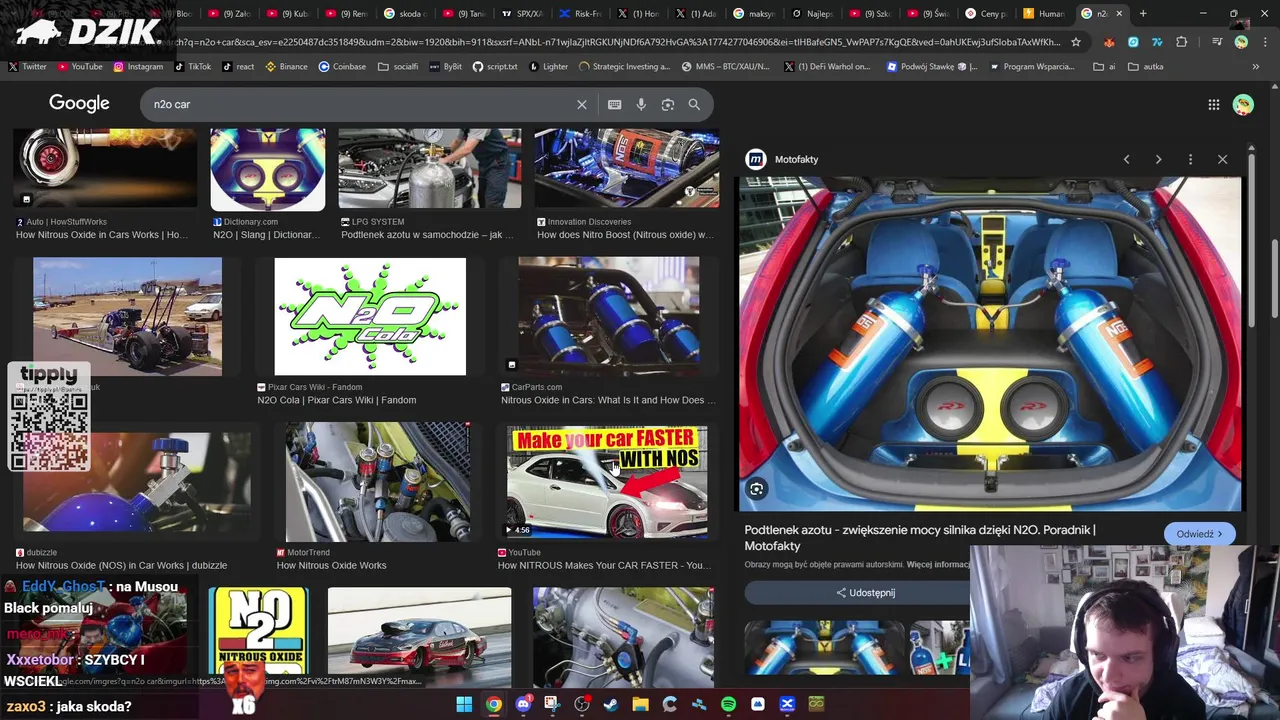This screenshot has height=720, width=1280.
Task: Open the LPG SYSTEM Podtlenek azotu result
Action: (x=429, y=169)
